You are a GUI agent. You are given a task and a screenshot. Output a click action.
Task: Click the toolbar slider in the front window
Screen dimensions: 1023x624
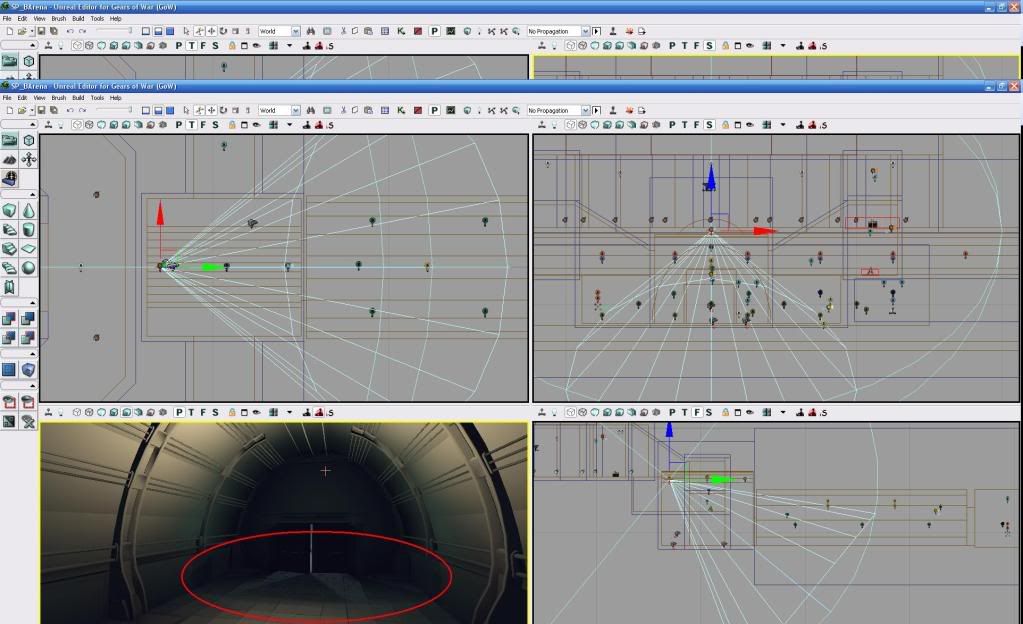coord(113,111)
